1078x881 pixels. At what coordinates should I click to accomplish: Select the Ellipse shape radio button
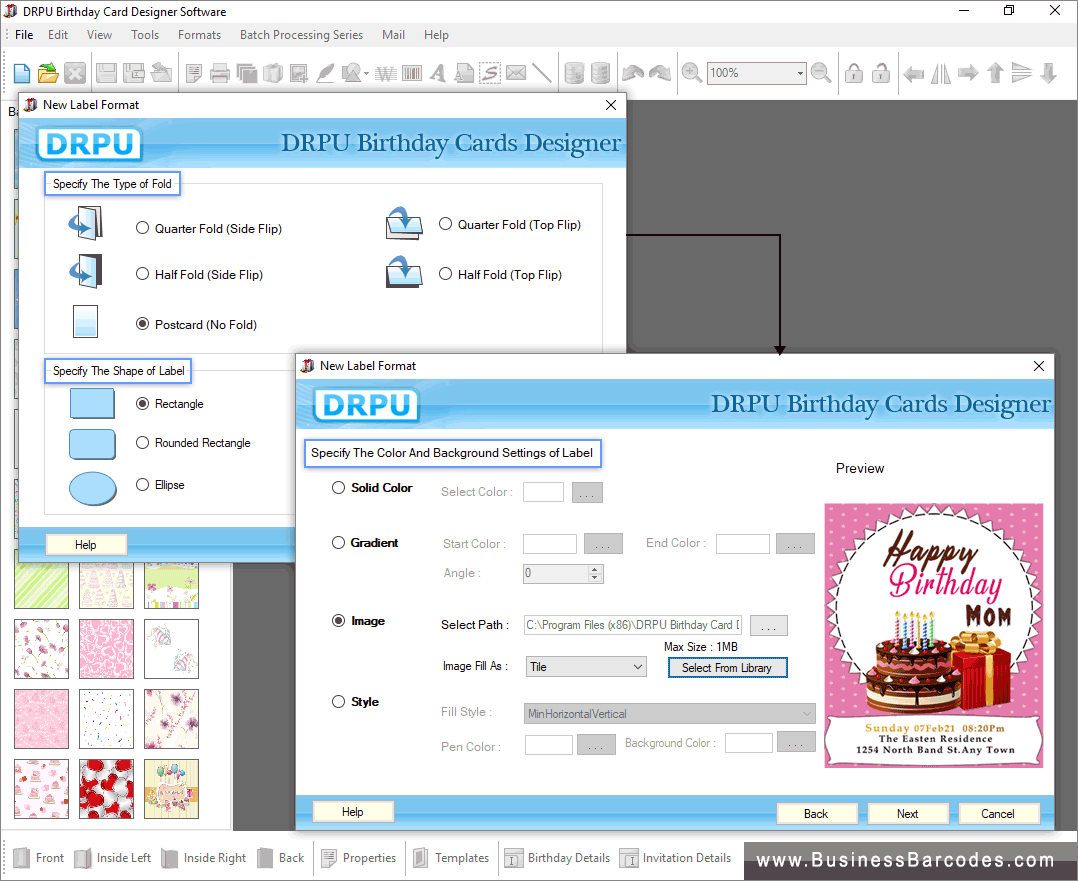point(142,485)
